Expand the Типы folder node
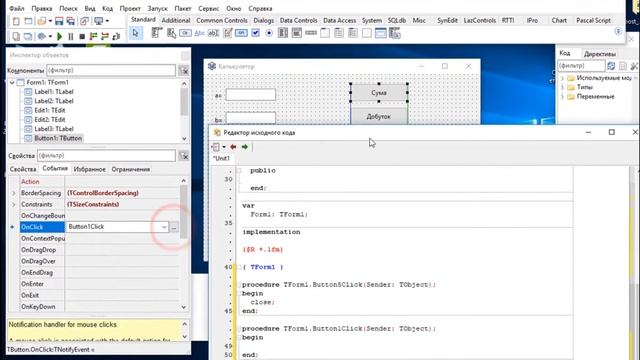The width and height of the screenshot is (640, 360). click(562, 87)
